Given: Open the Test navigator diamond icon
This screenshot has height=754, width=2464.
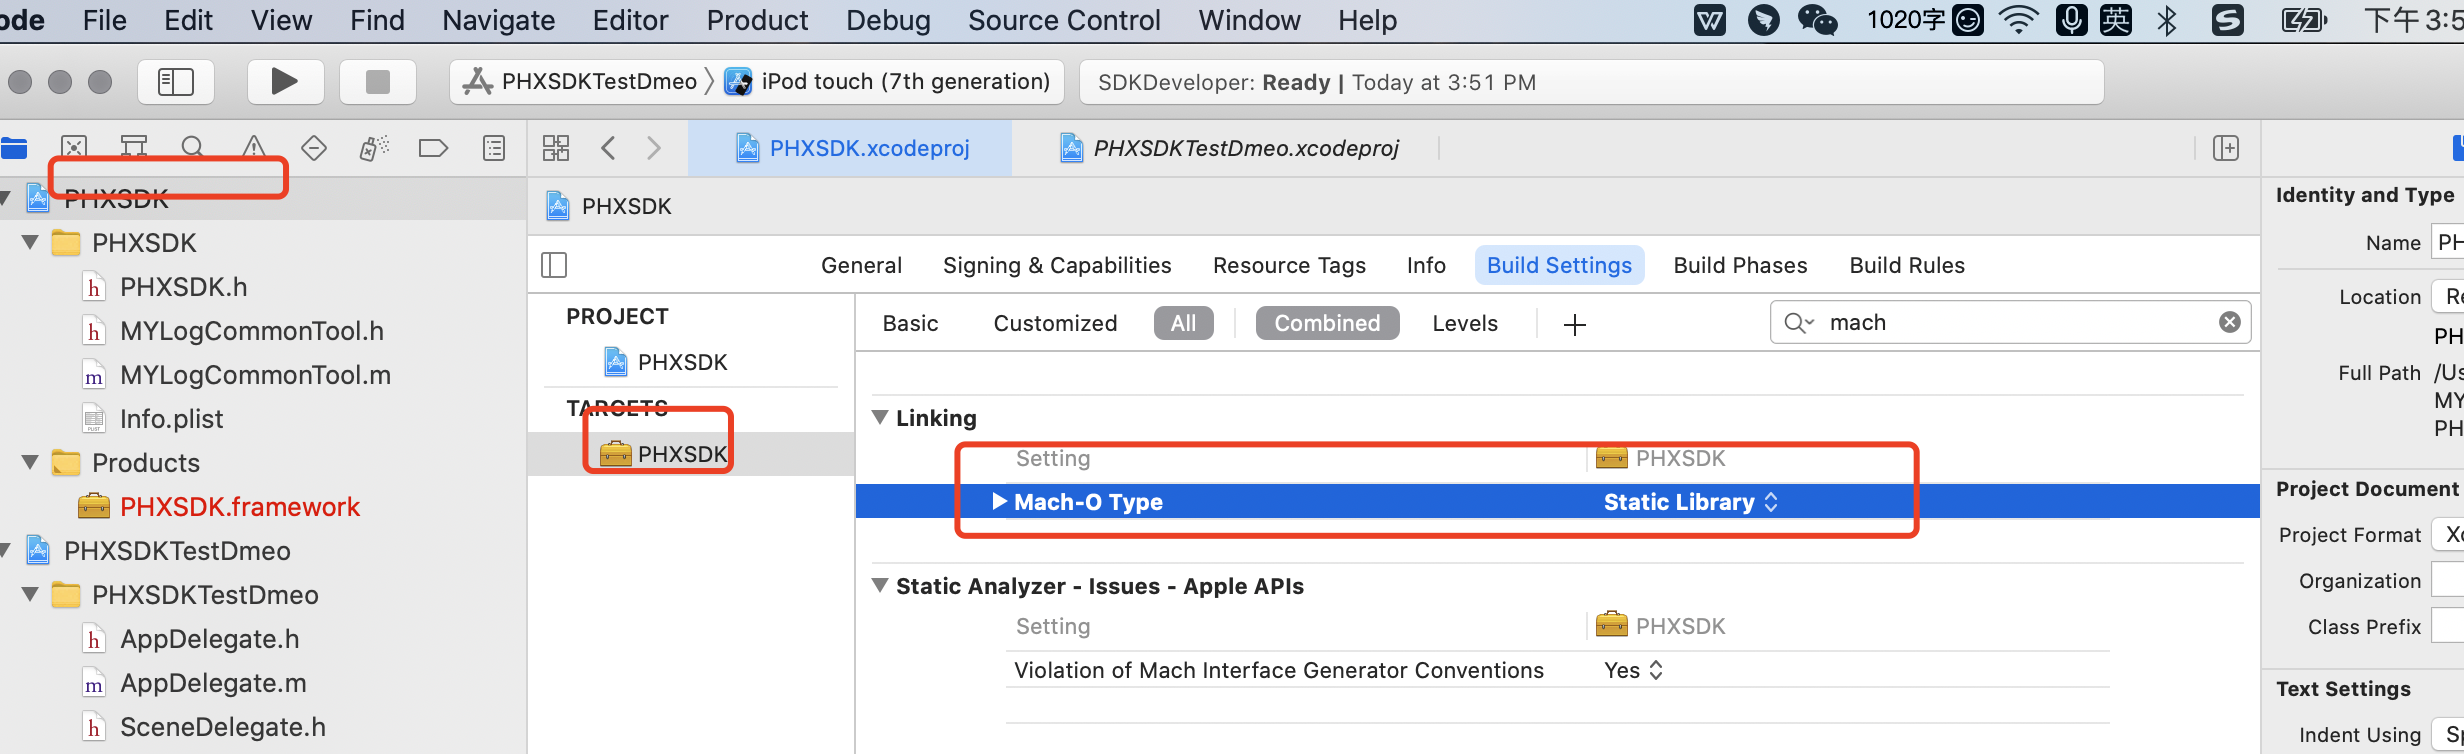Looking at the screenshot, I should [x=314, y=148].
